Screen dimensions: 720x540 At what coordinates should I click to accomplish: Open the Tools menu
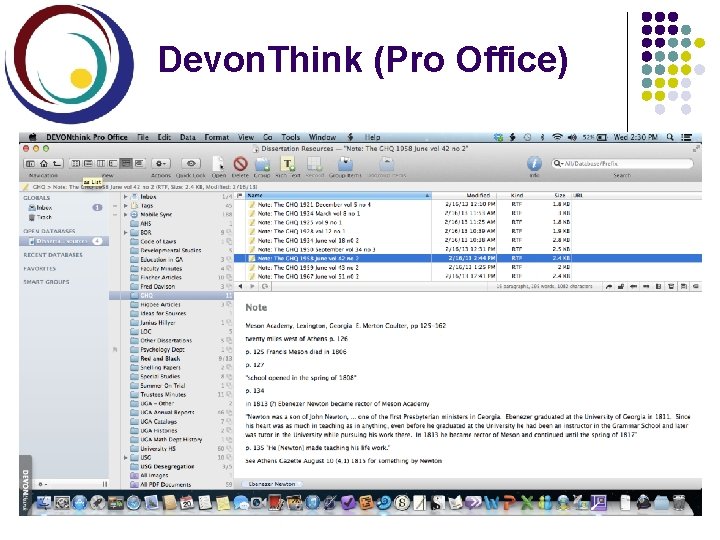coord(290,137)
